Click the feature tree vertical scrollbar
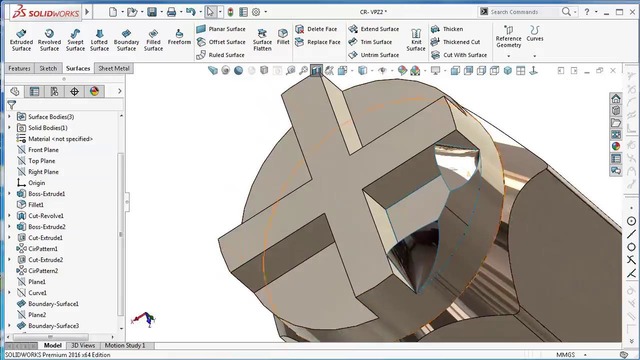 [121, 234]
